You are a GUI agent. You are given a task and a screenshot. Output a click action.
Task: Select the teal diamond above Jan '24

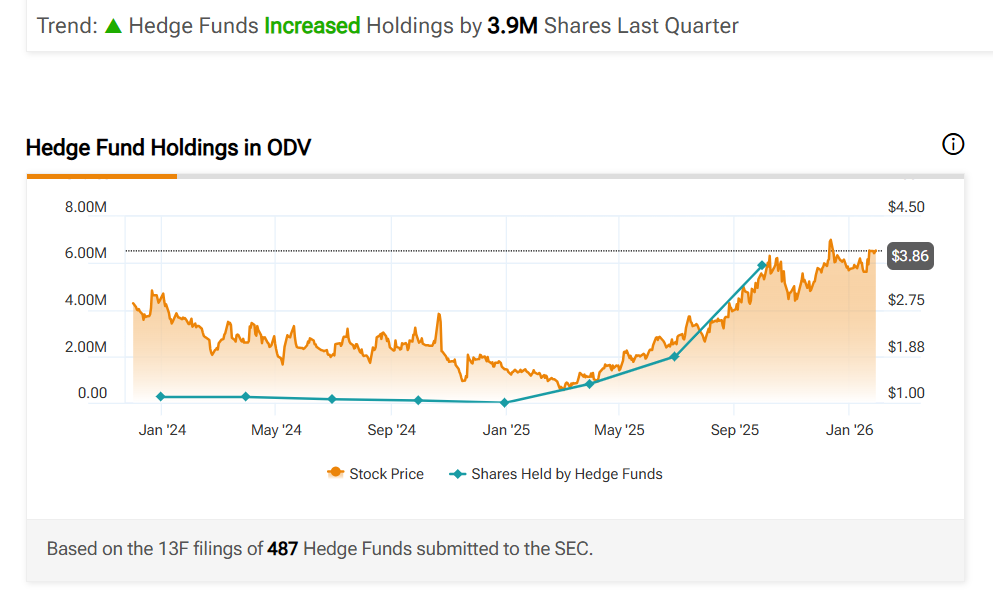pos(161,397)
